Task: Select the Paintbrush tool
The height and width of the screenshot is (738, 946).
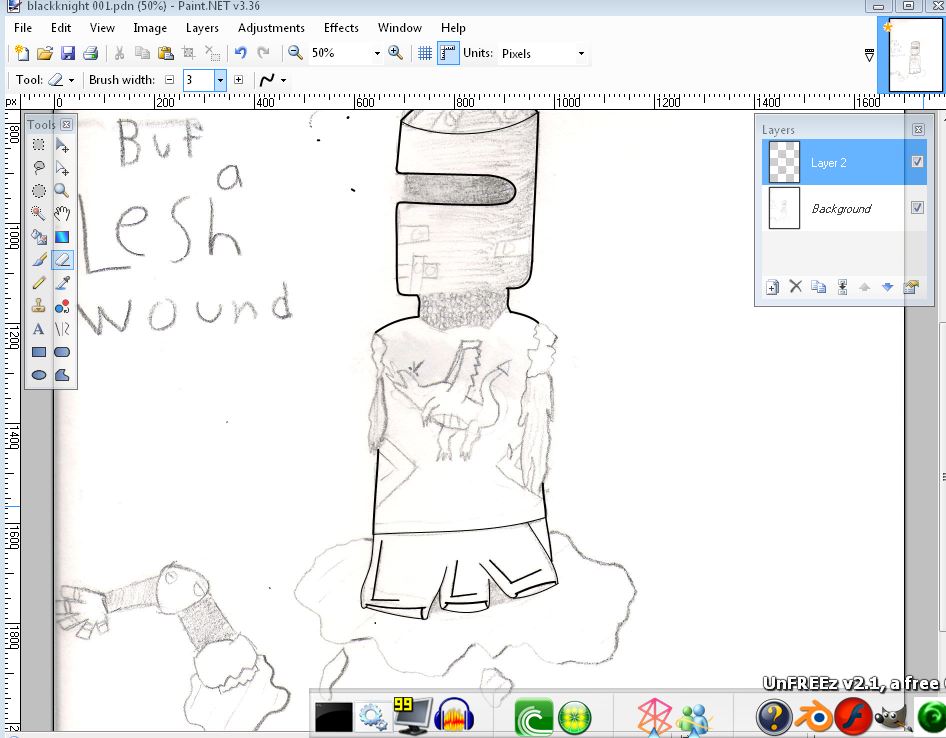Action: (x=39, y=259)
